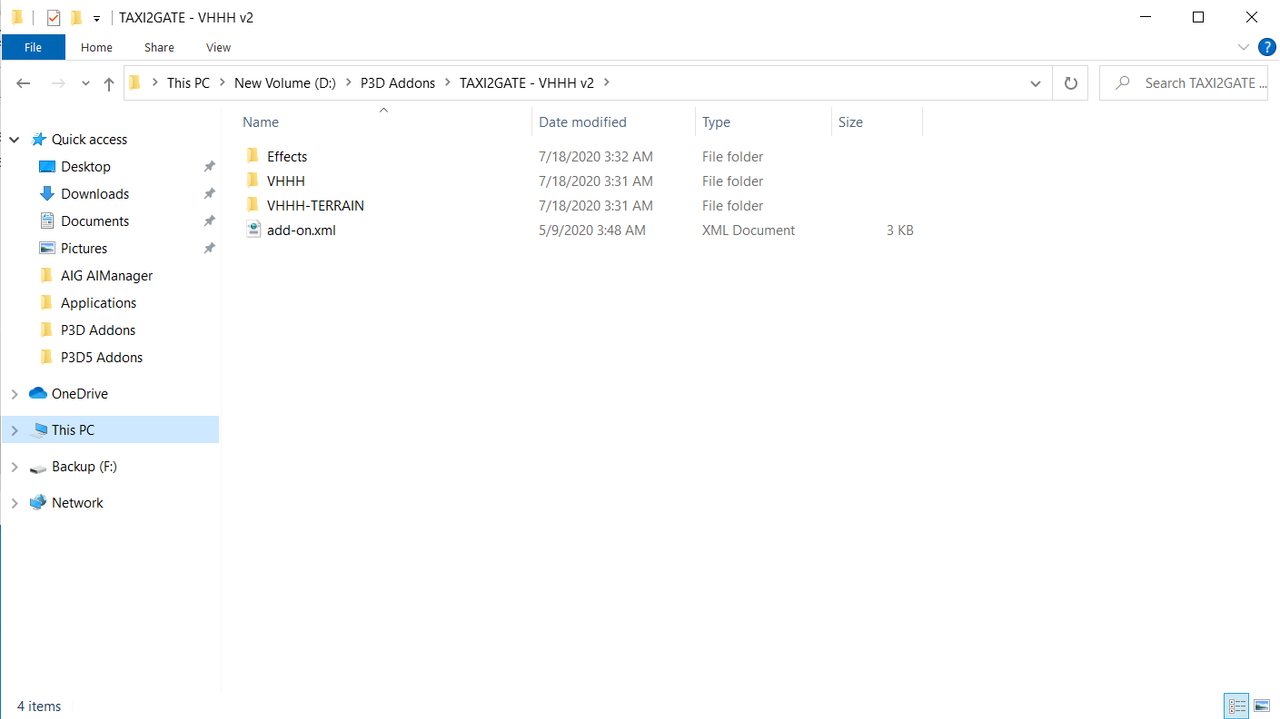This screenshot has width=1280, height=719.
Task: Click the folder icon in the title bar
Action: point(17,17)
